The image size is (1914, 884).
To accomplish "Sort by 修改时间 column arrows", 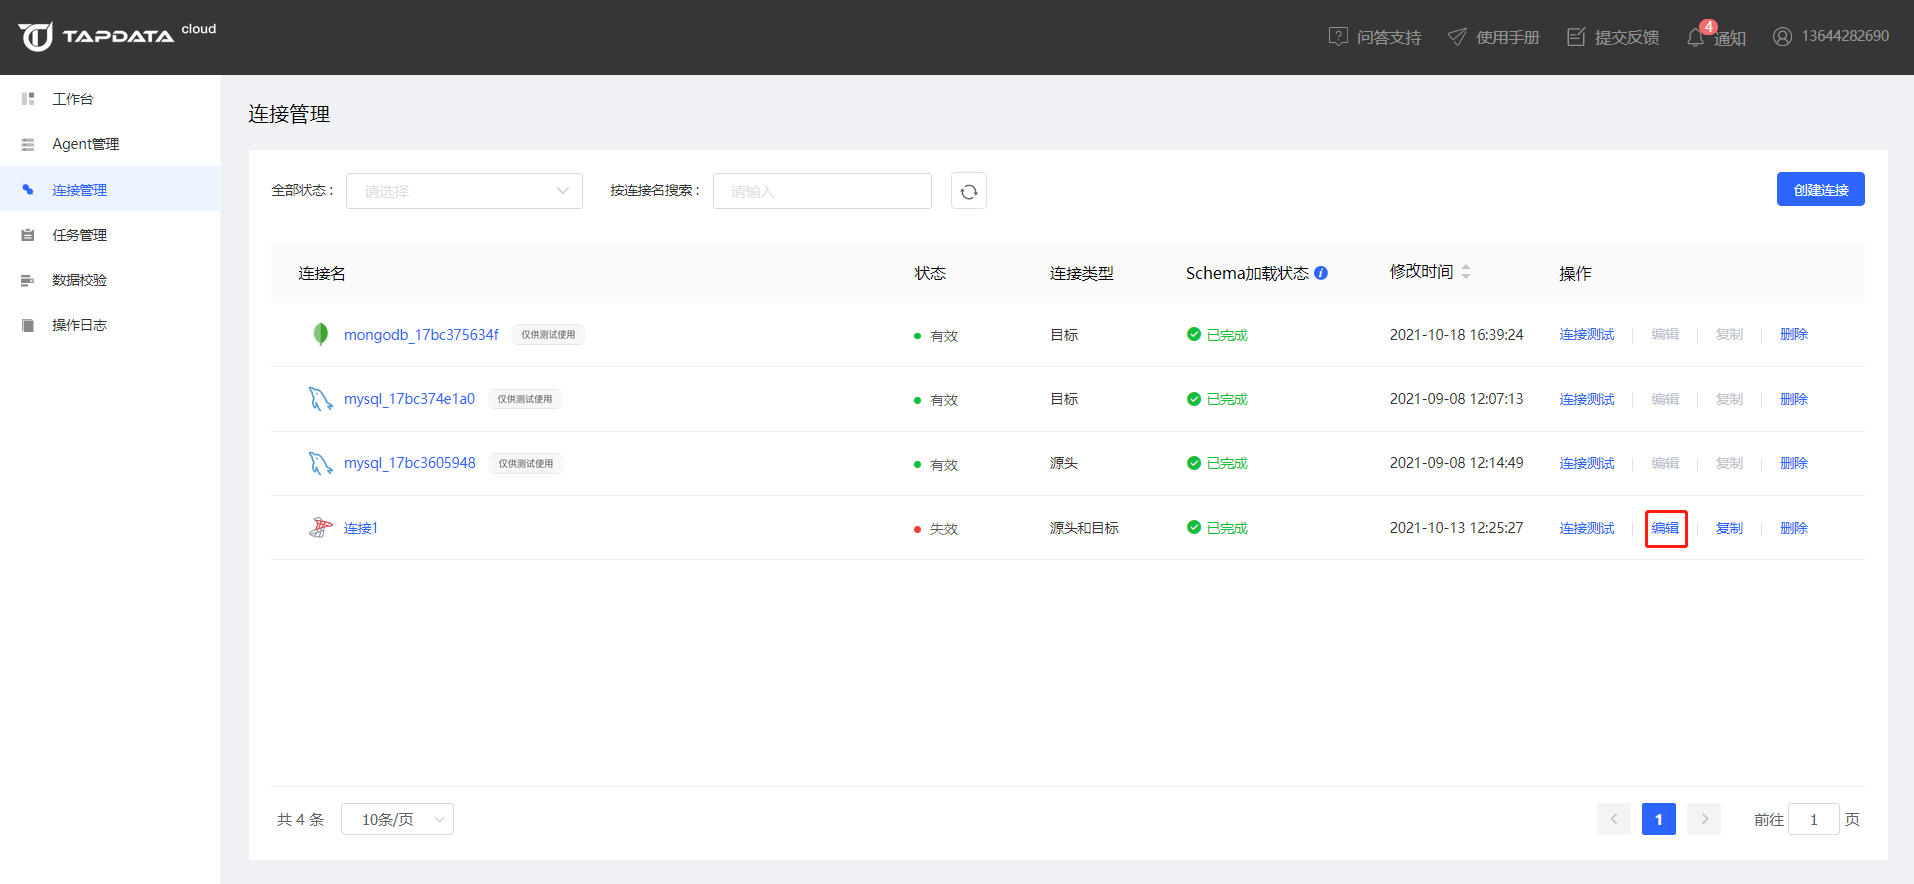I will tap(1466, 272).
